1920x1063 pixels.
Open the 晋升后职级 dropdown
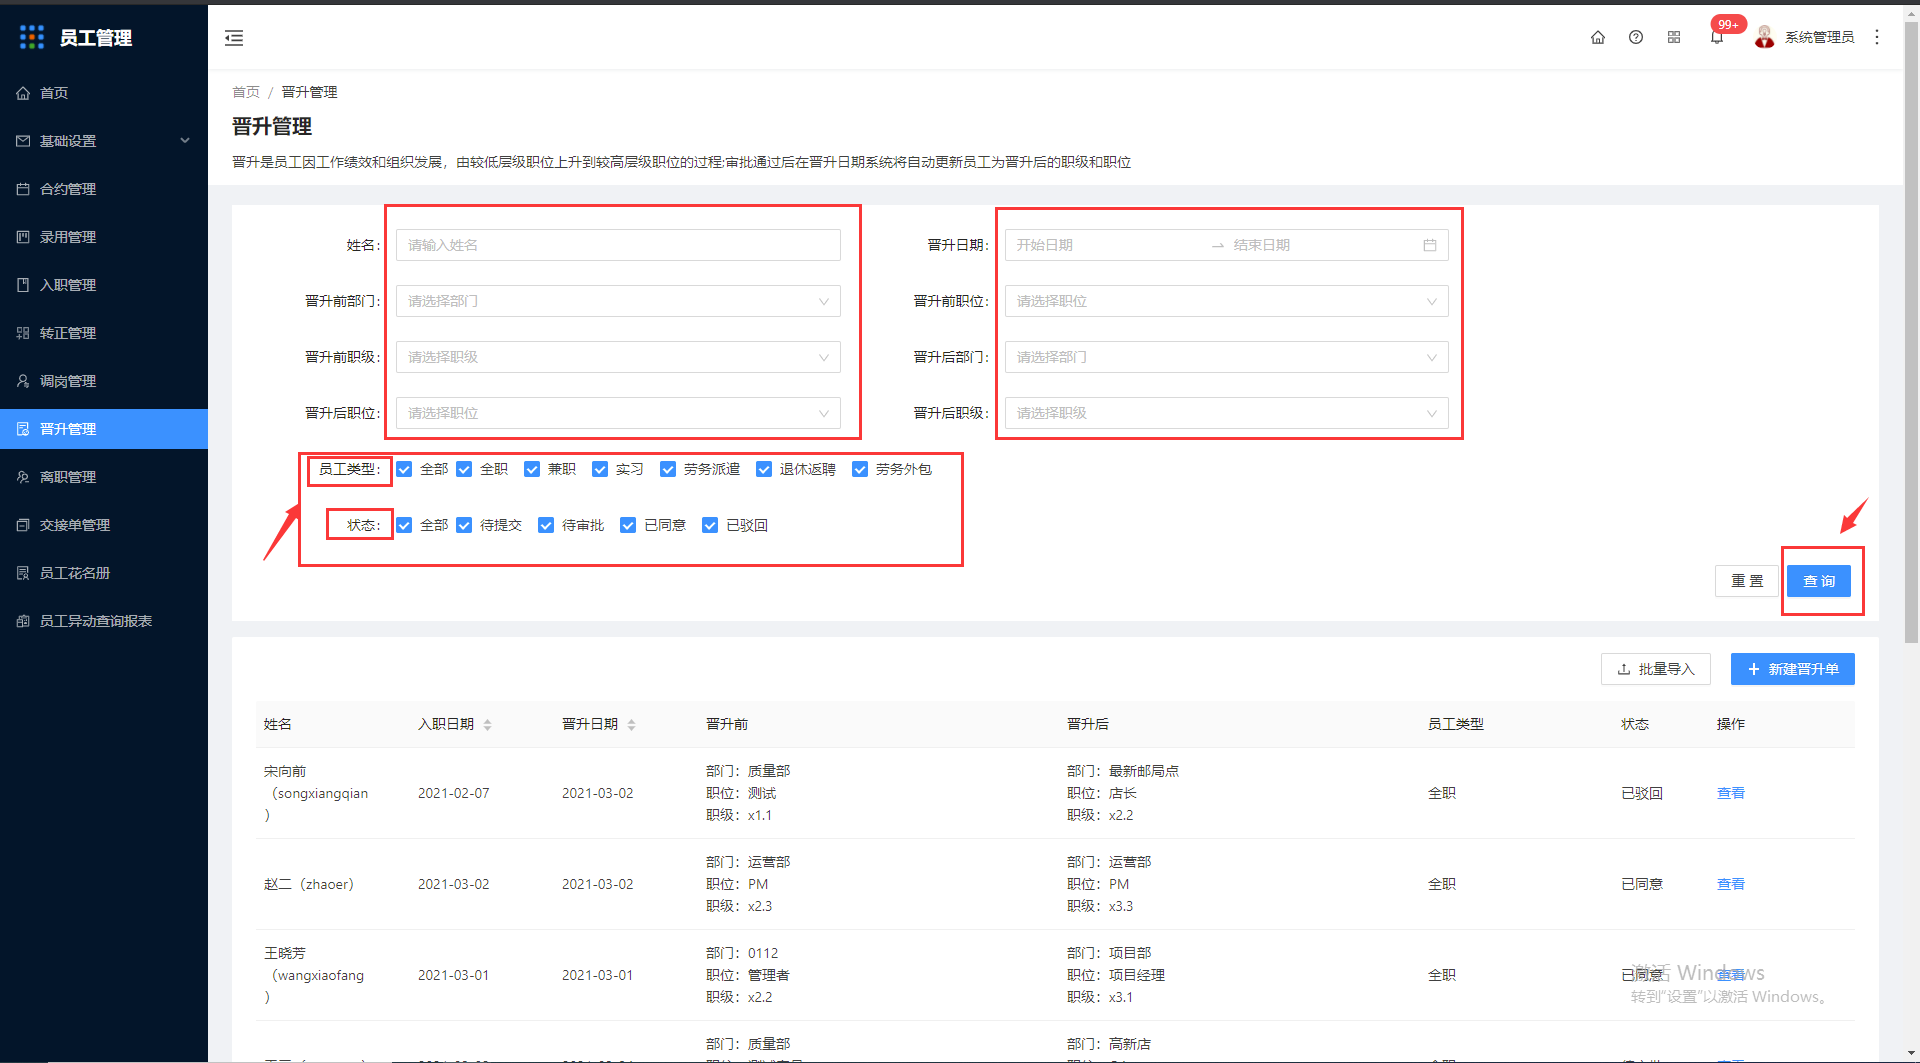click(x=1227, y=413)
